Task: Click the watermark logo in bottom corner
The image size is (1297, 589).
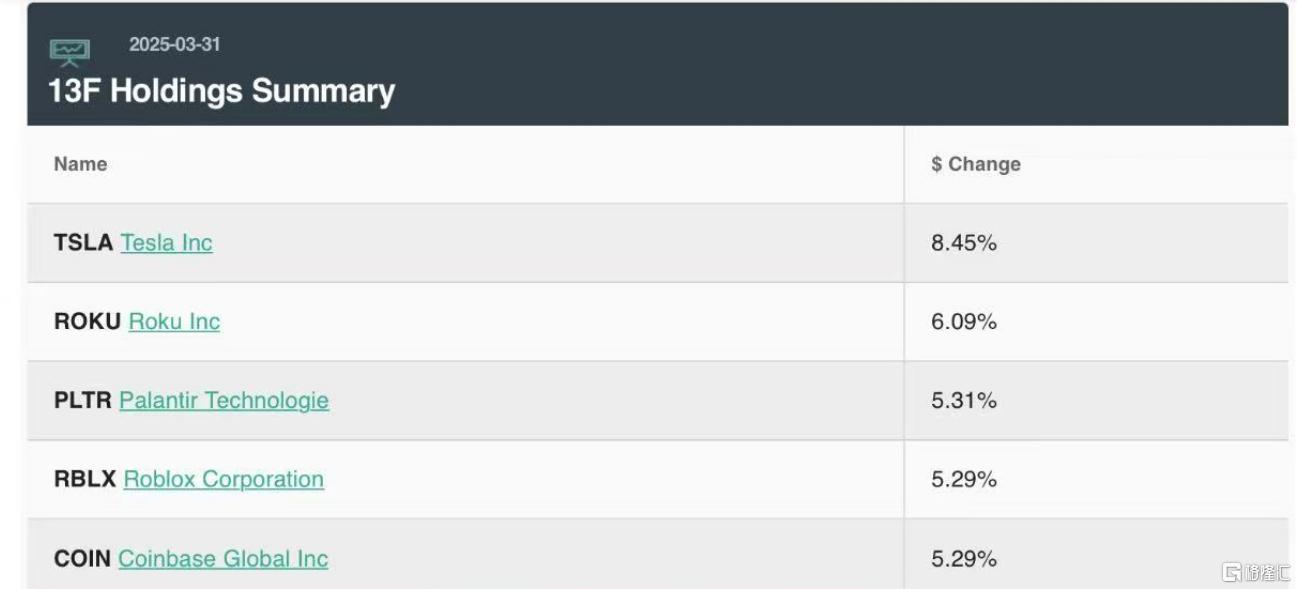Action: click(1256, 572)
